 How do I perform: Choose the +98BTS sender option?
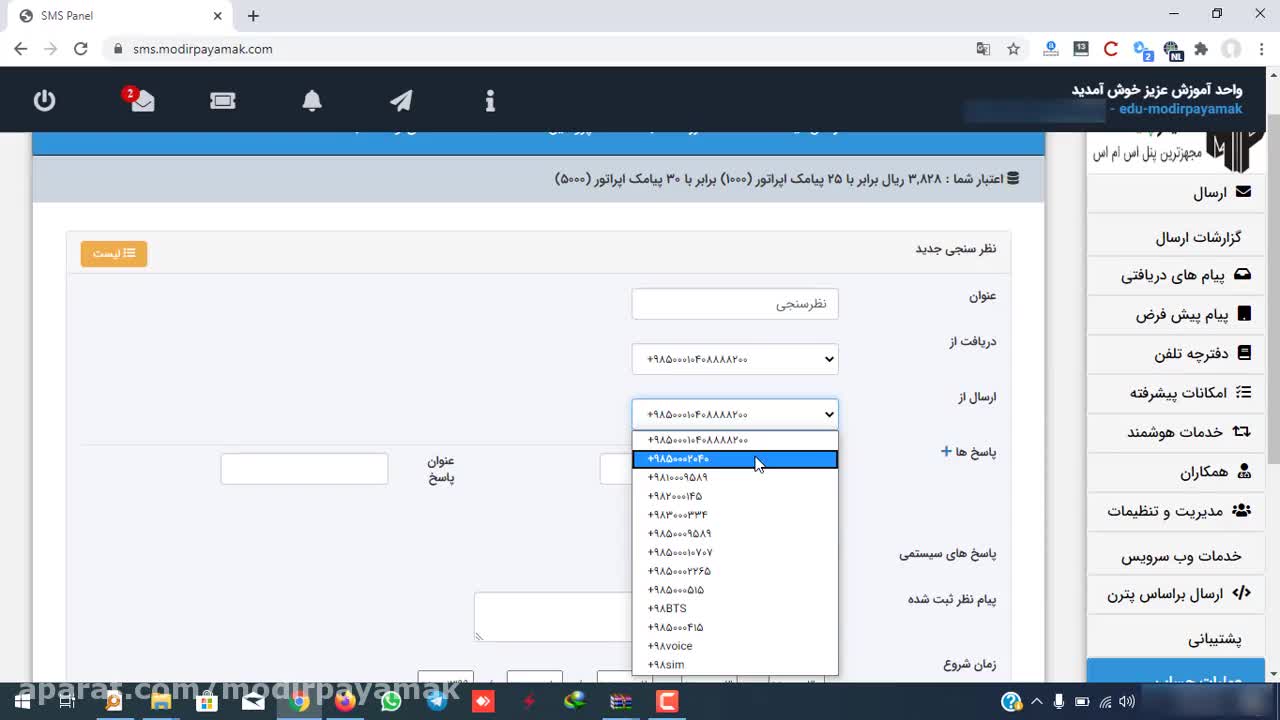(667, 608)
